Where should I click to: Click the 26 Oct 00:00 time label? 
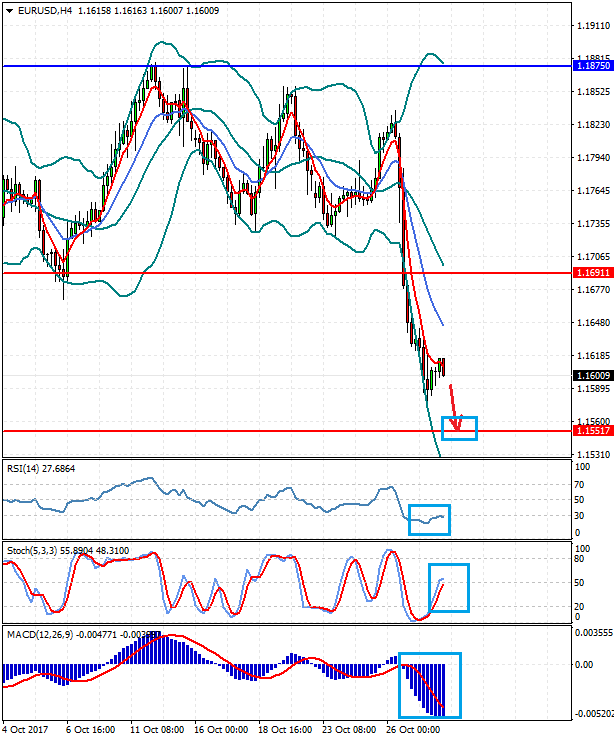coord(411,731)
